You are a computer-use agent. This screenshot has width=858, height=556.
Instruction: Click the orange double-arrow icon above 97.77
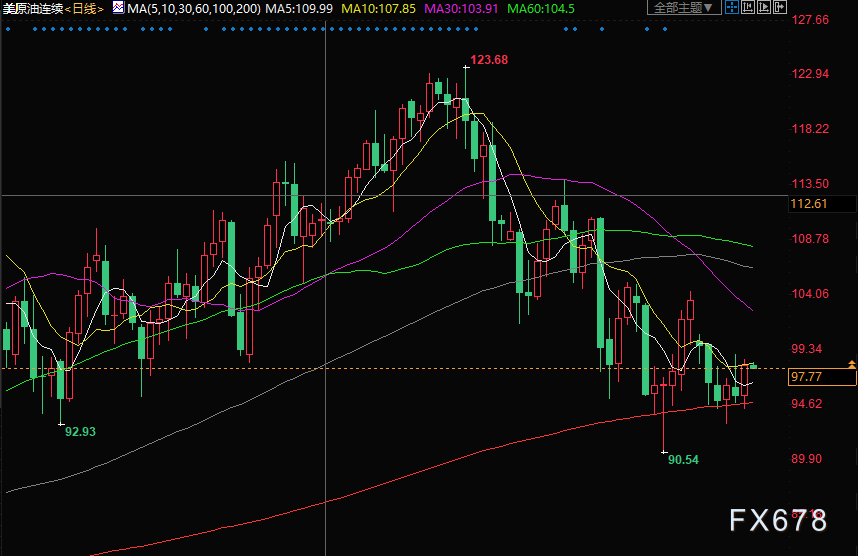851,366
